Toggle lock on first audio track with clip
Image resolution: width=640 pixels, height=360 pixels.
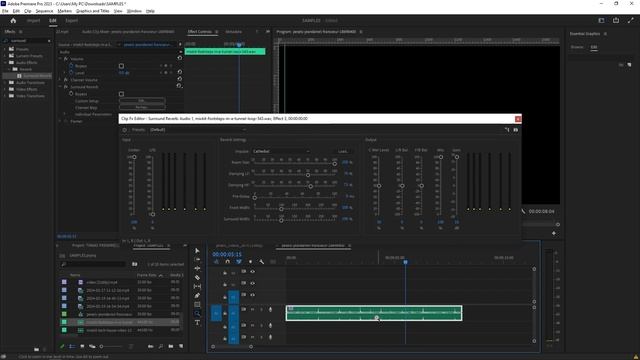[224, 313]
